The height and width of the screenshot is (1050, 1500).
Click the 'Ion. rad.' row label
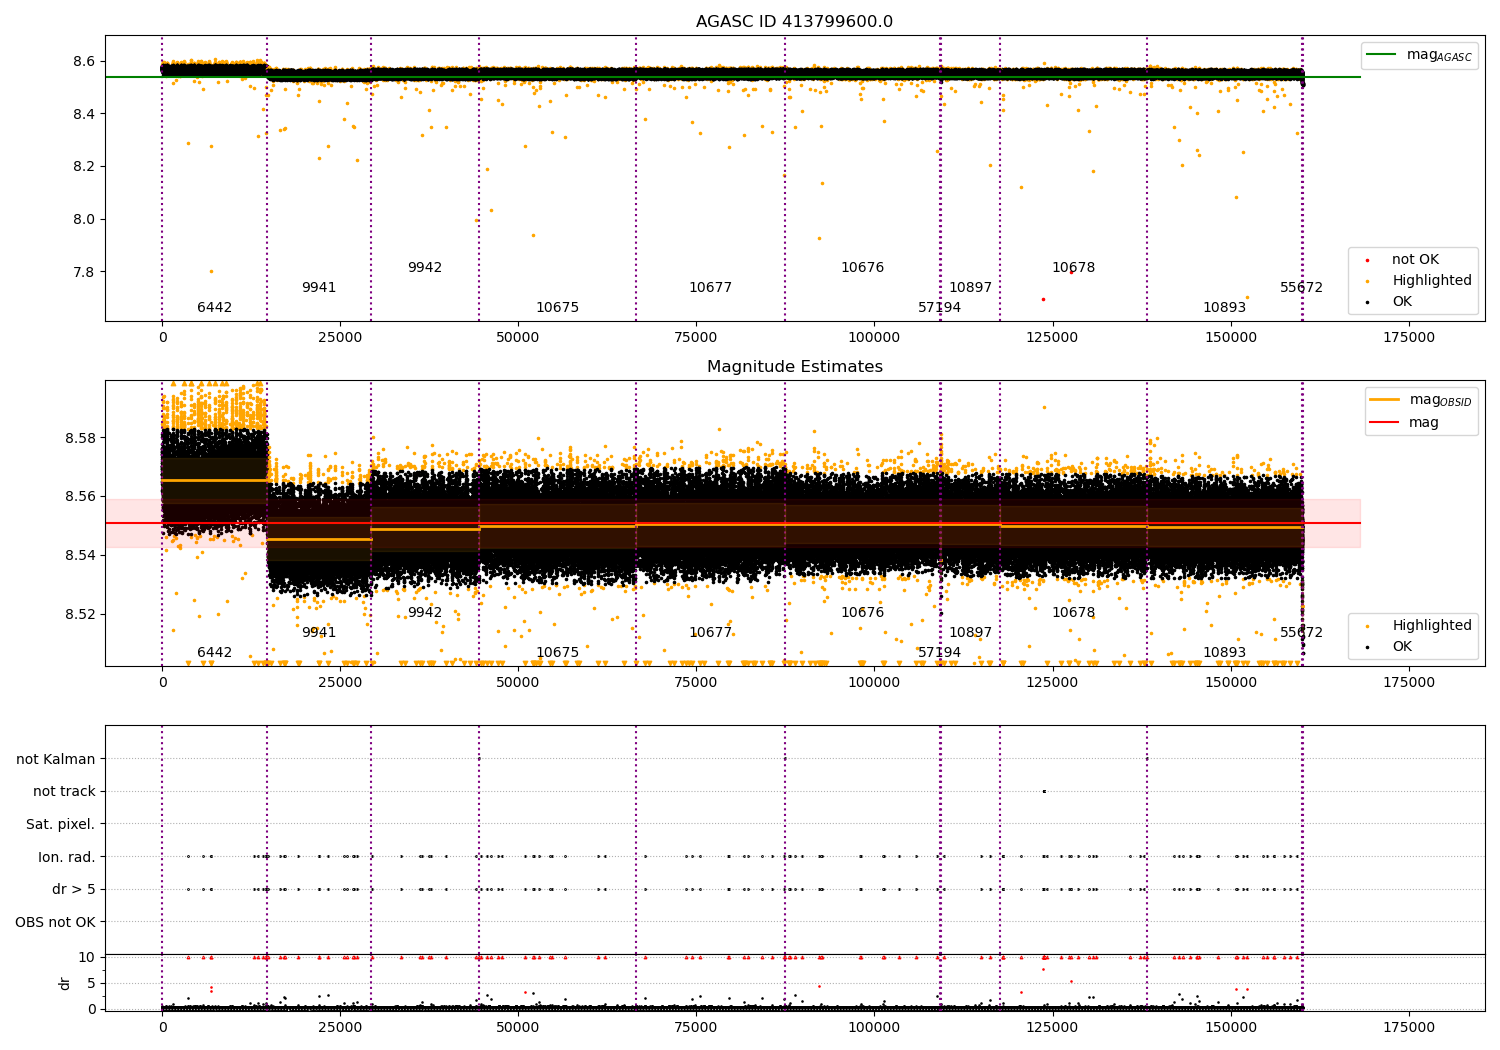(x=67, y=857)
